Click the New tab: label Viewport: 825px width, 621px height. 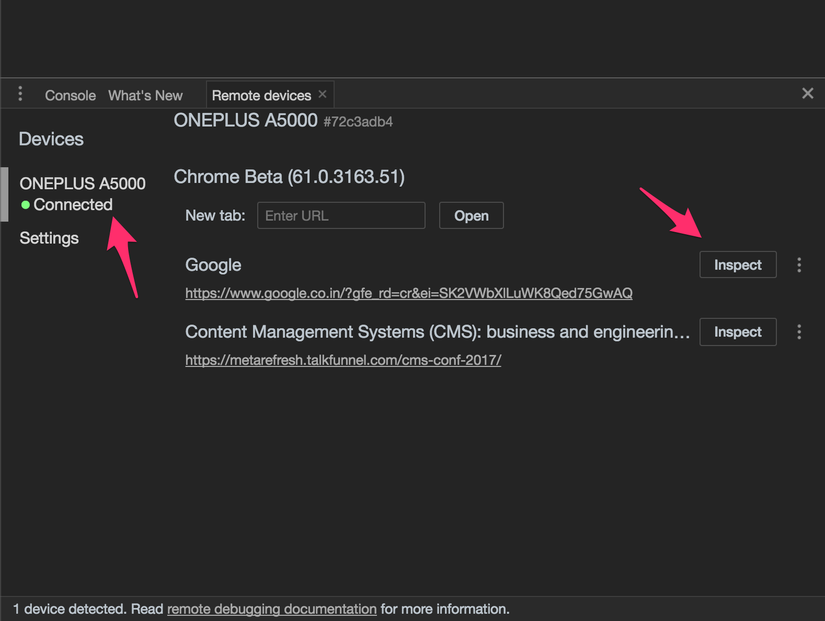(x=215, y=216)
